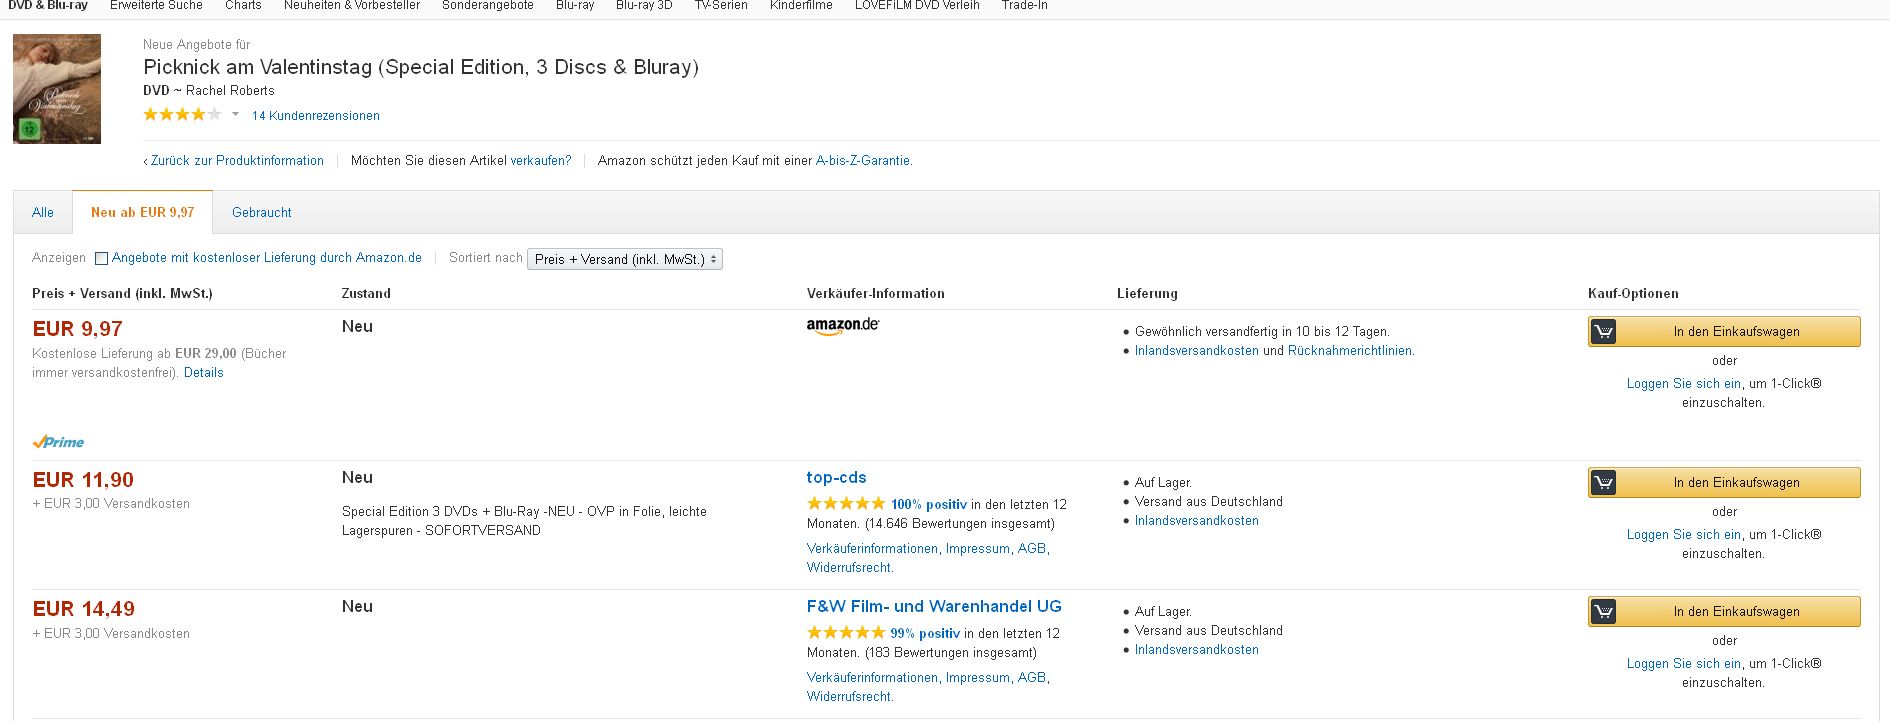Click 'Special Edition 3 DVDs + Blu-Ray' condition note
This screenshot has height=721, width=1890.
[524, 520]
